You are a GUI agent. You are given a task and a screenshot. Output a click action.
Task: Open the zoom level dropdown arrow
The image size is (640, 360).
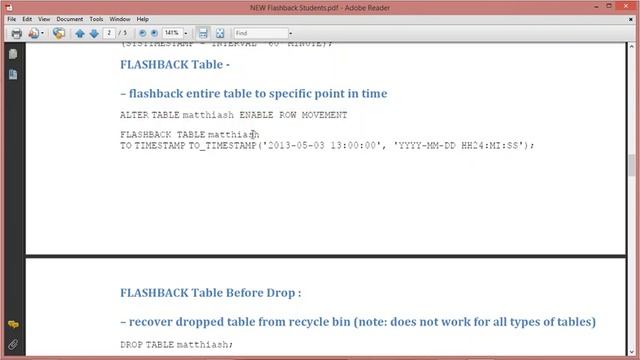186,33
